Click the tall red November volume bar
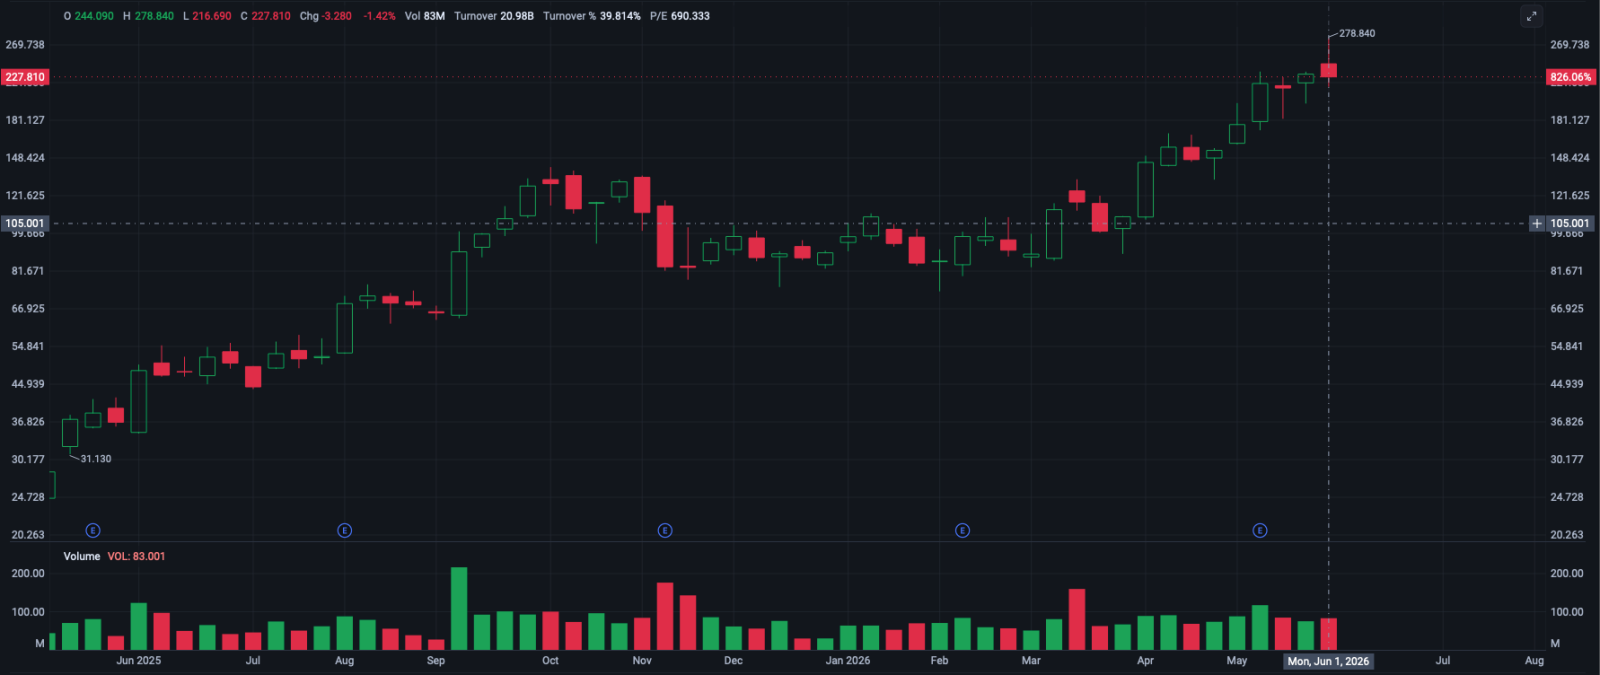The height and width of the screenshot is (675, 1600). pyautogui.click(x=665, y=616)
